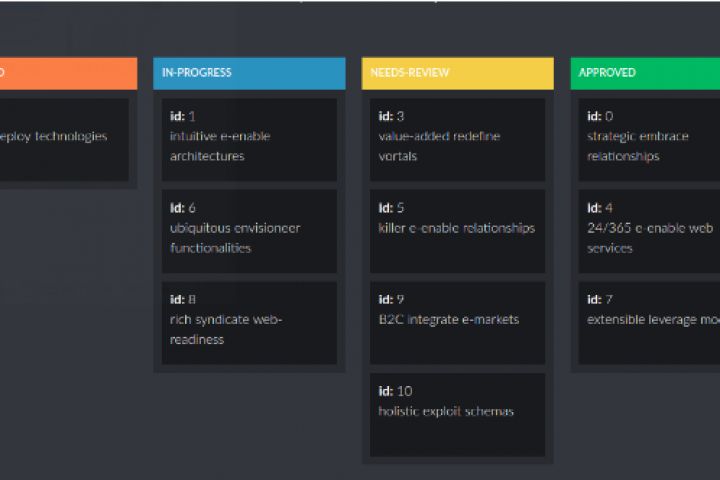Click the rich syndicate web-readiness card
Viewport: 720px width, 480px height.
(248, 323)
